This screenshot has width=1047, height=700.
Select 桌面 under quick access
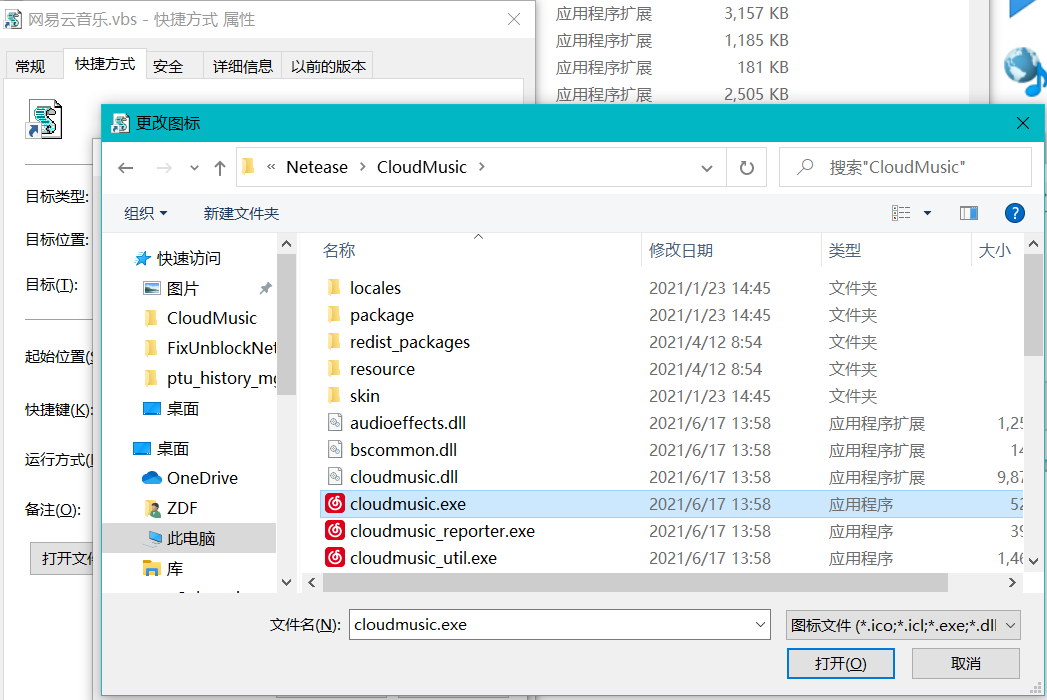point(171,408)
